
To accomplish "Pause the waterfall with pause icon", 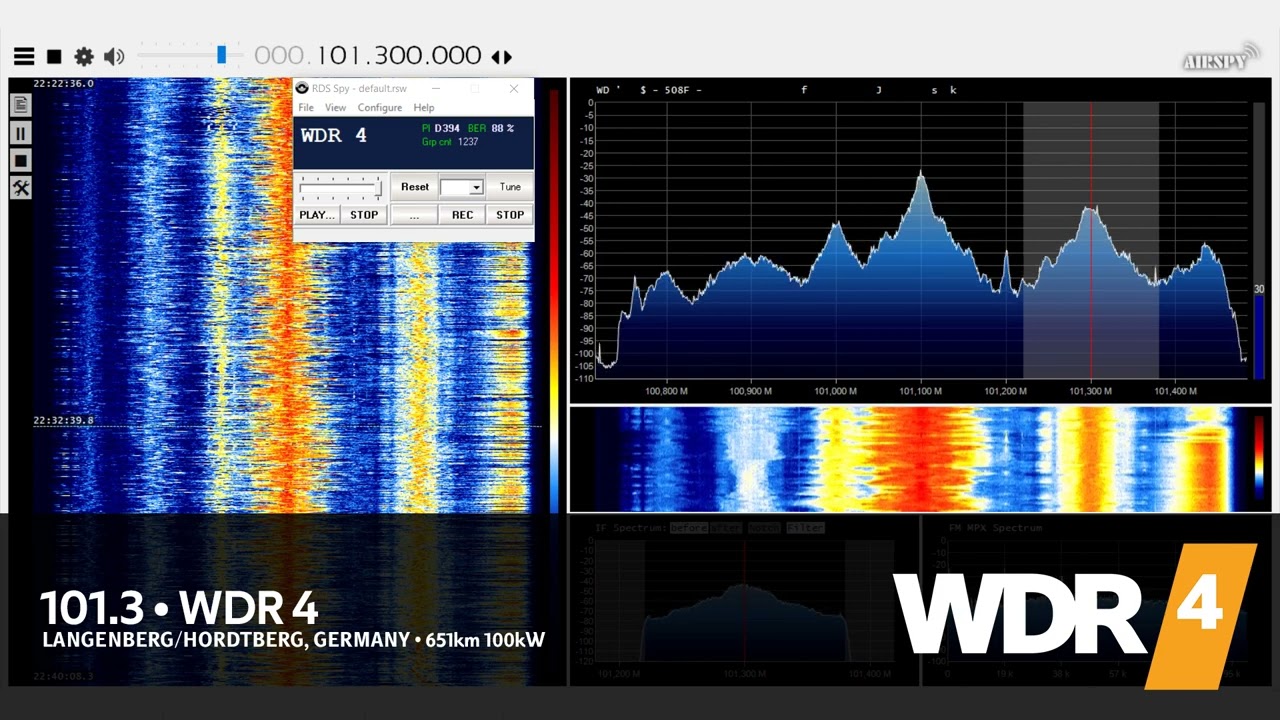I will pyautogui.click(x=20, y=133).
